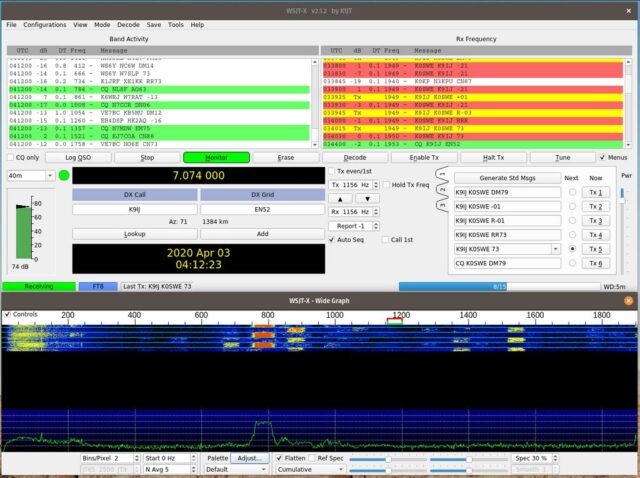
Task: Click the DX Call field containing K9IJ
Action: (135, 209)
